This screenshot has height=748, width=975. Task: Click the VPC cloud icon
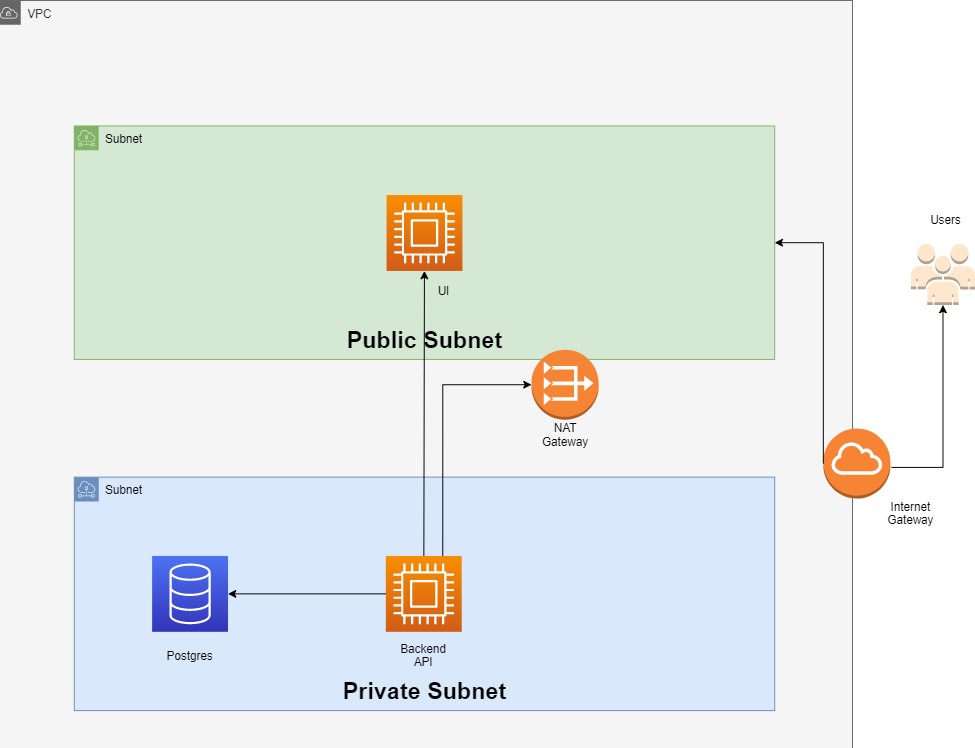10,12
